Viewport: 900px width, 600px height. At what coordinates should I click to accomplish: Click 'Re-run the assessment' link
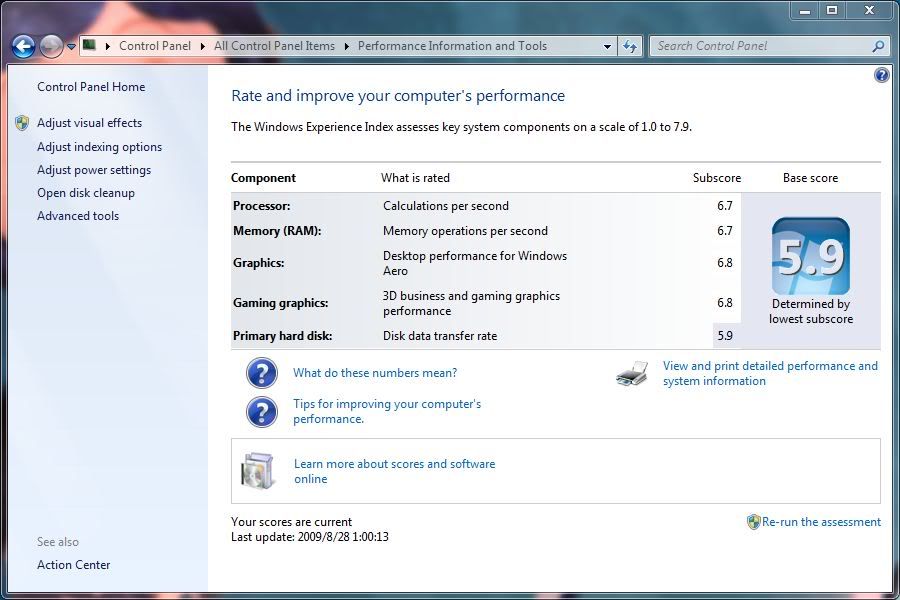point(820,522)
